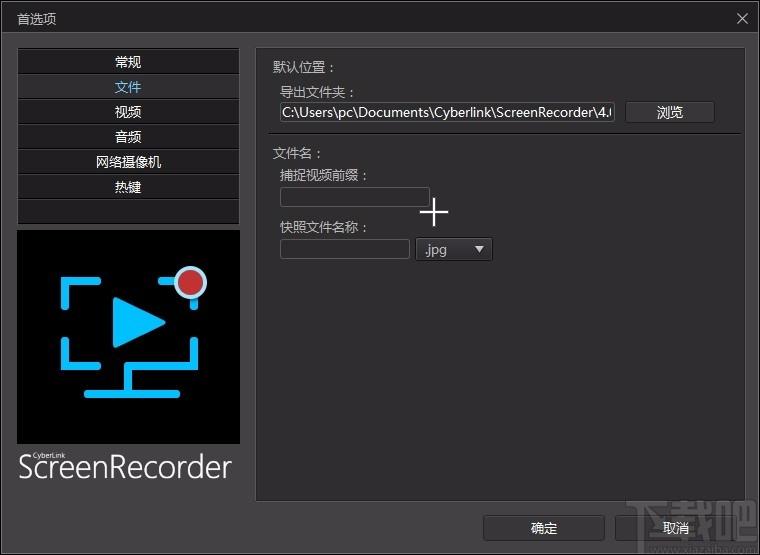Click the 浏览 button for export folder
Image resolution: width=760 pixels, height=555 pixels.
coord(669,112)
